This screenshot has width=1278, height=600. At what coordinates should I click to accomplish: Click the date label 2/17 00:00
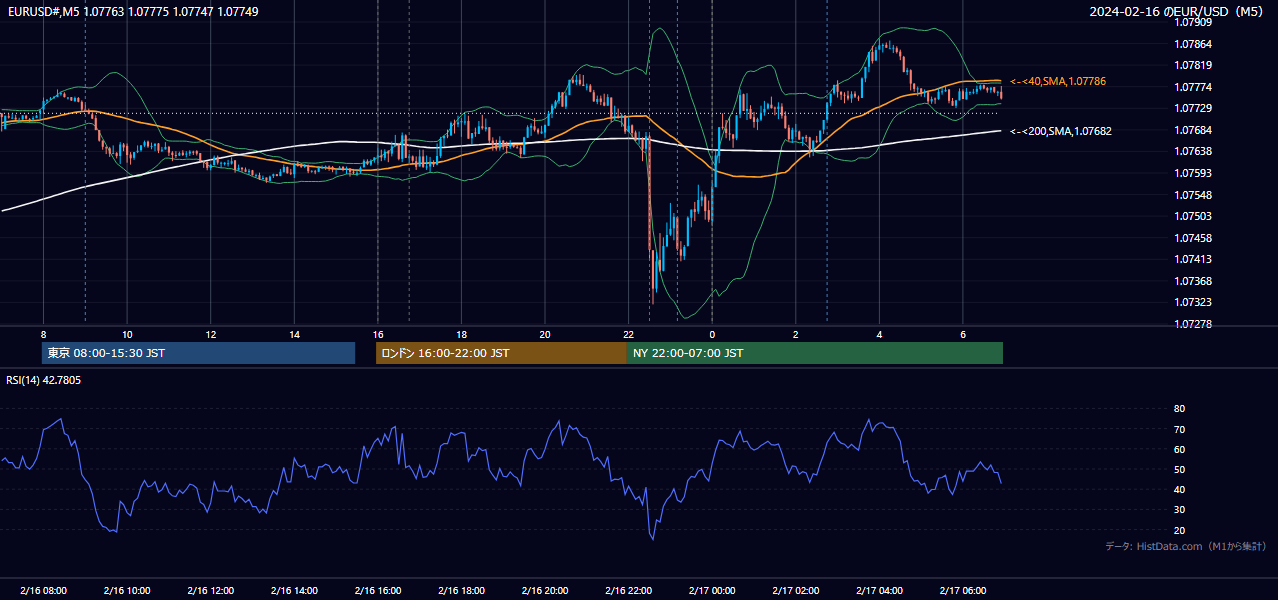(x=712, y=591)
